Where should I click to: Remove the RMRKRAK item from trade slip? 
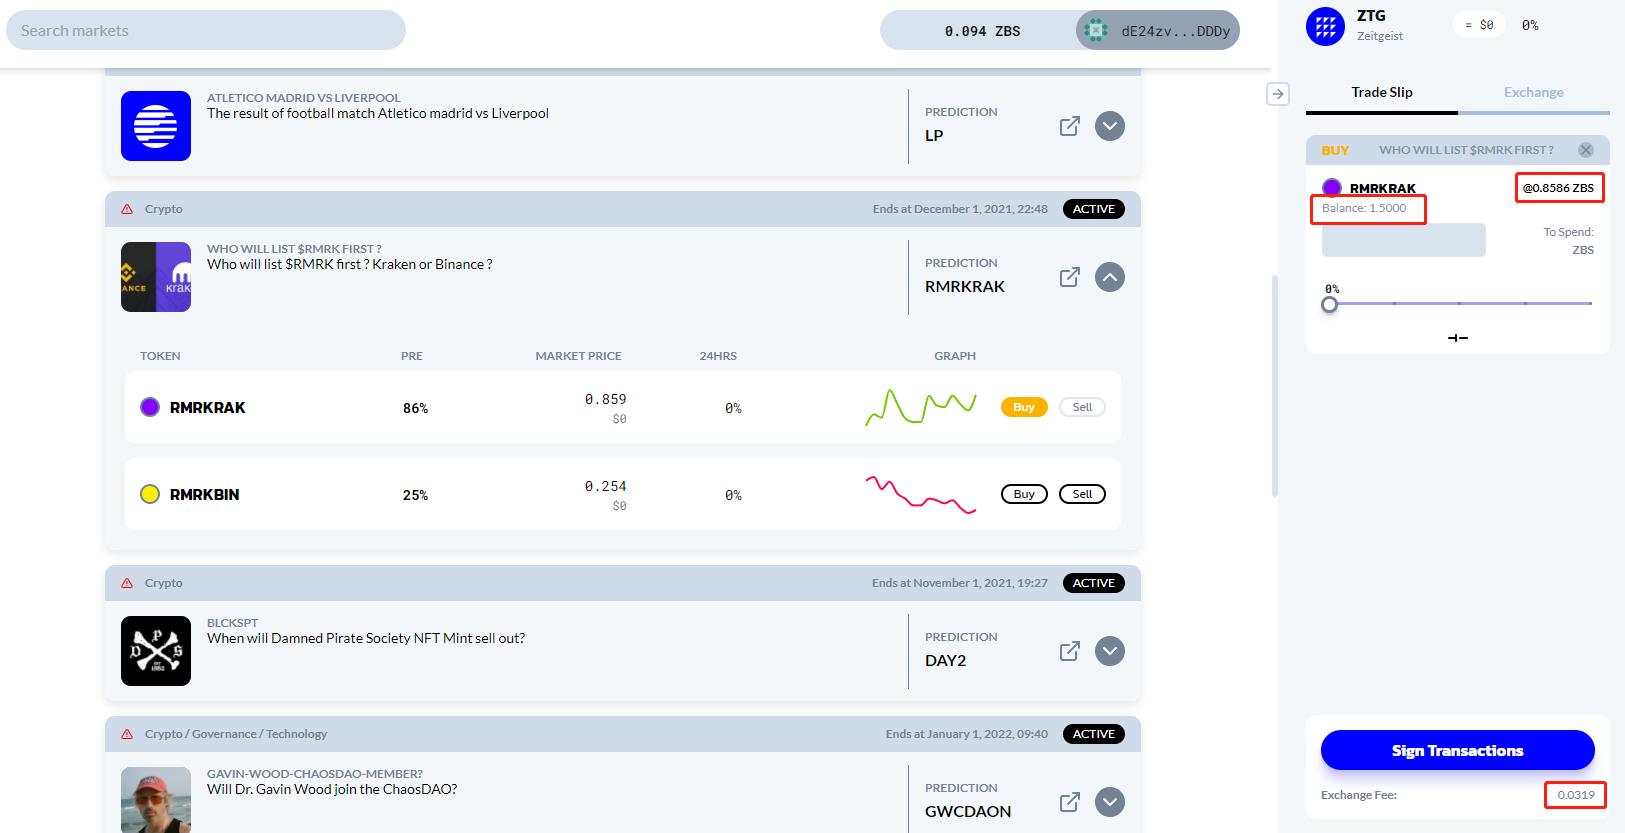click(x=1586, y=150)
